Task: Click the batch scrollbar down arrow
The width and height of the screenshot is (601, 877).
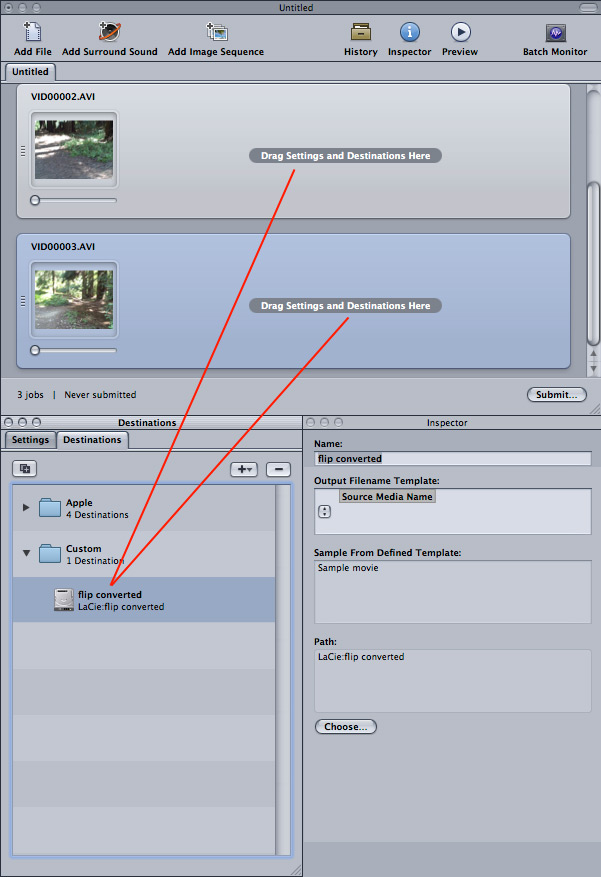Action: [593, 369]
